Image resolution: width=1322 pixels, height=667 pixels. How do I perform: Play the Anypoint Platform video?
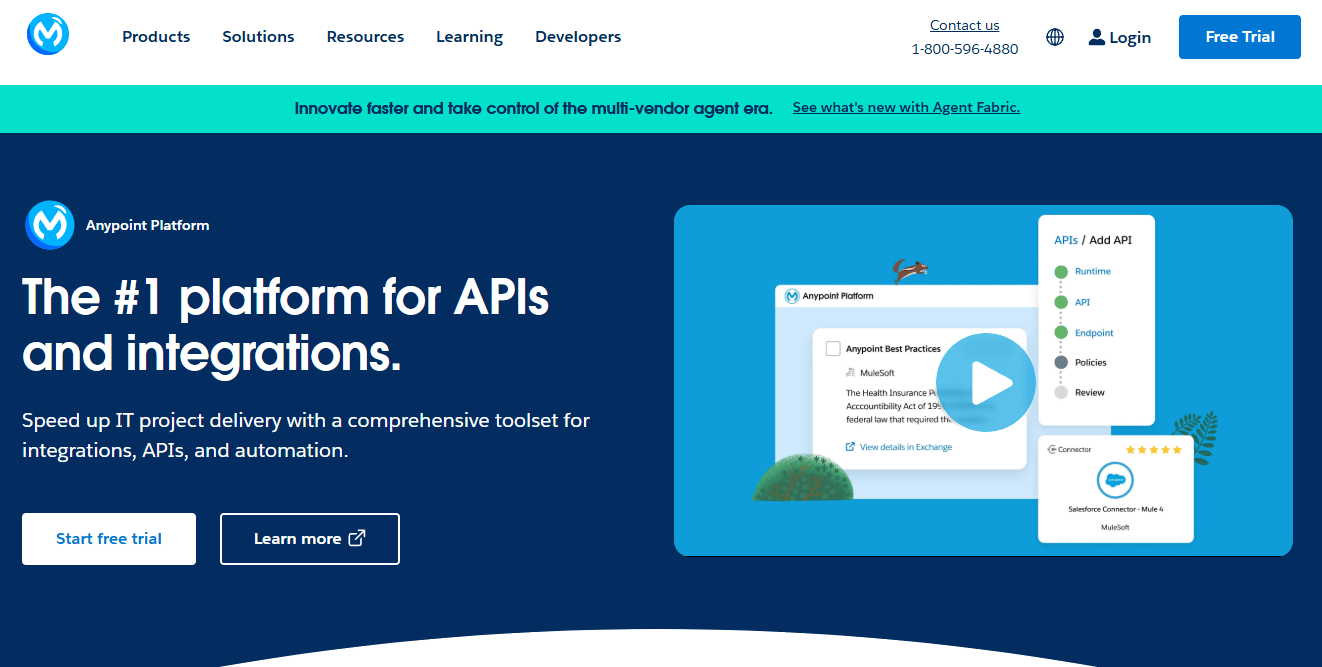(x=986, y=383)
